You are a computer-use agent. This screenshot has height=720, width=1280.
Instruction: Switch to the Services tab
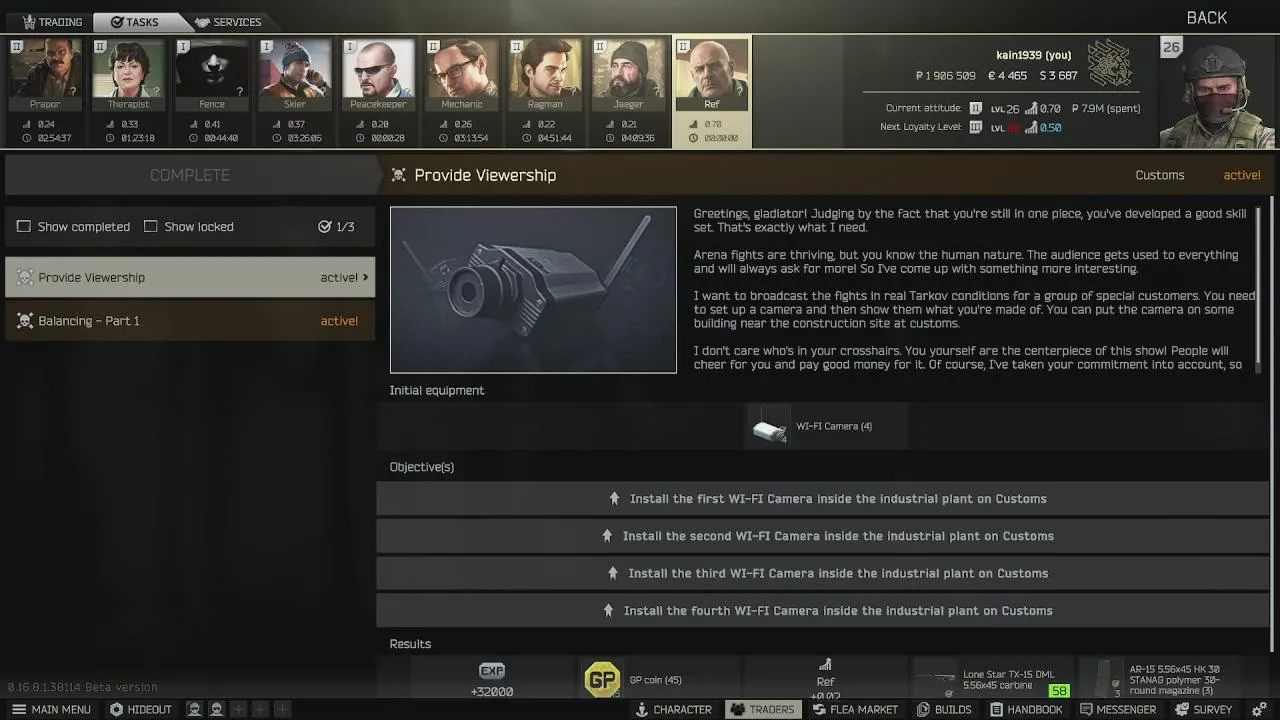coord(228,22)
